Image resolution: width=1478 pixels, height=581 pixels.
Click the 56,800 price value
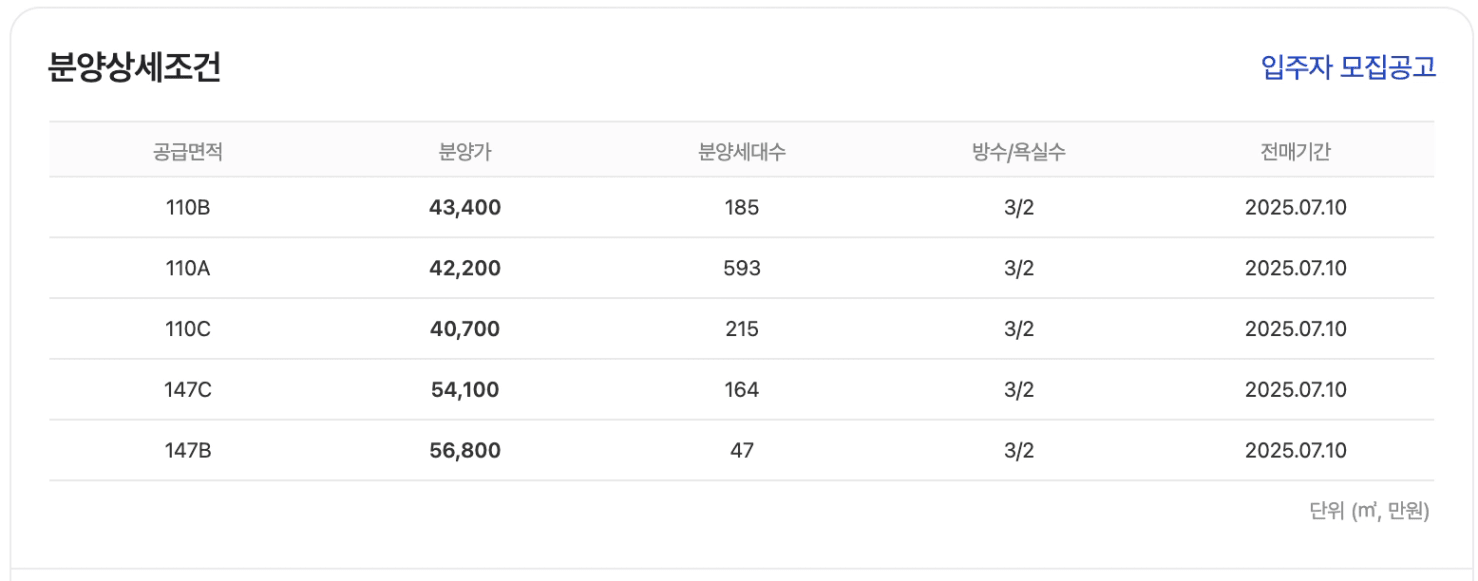[x=465, y=450]
